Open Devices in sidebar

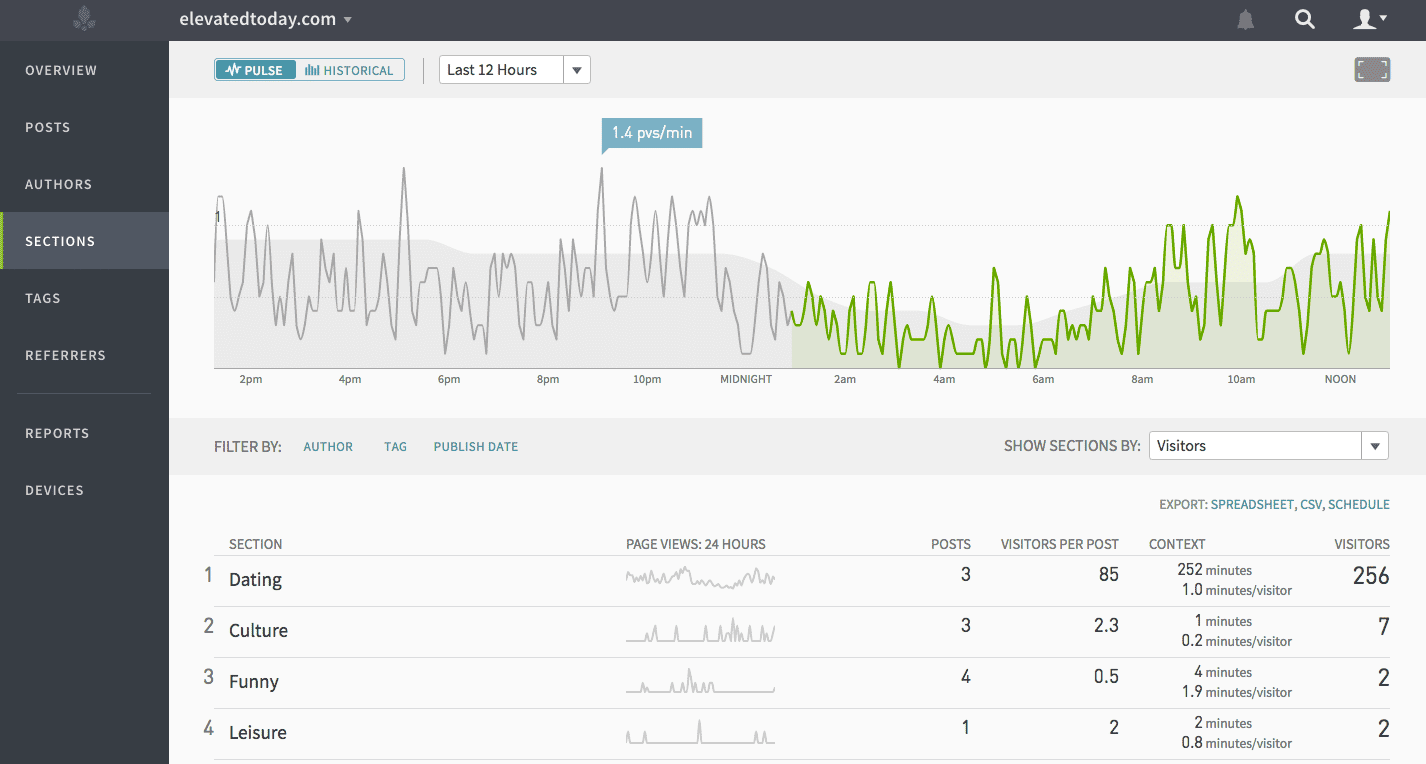(84, 490)
